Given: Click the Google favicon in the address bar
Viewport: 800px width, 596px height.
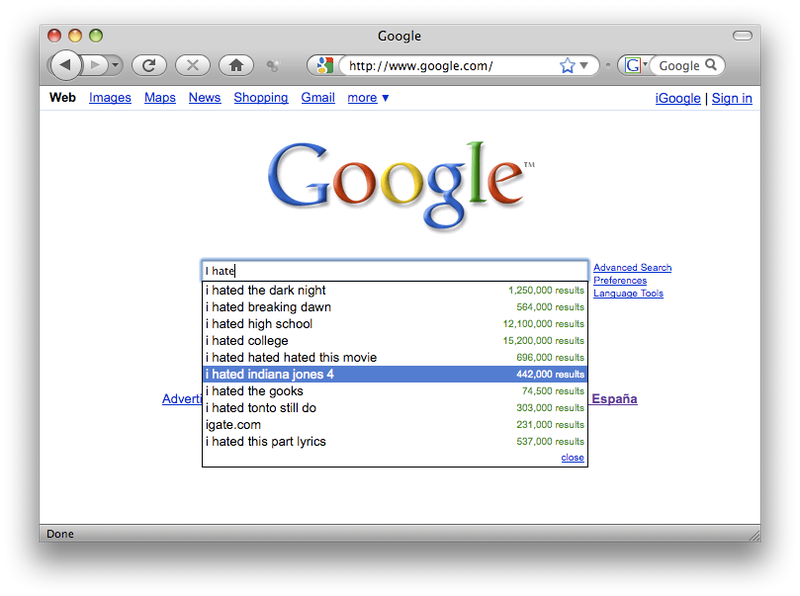Looking at the screenshot, I should [x=324, y=65].
